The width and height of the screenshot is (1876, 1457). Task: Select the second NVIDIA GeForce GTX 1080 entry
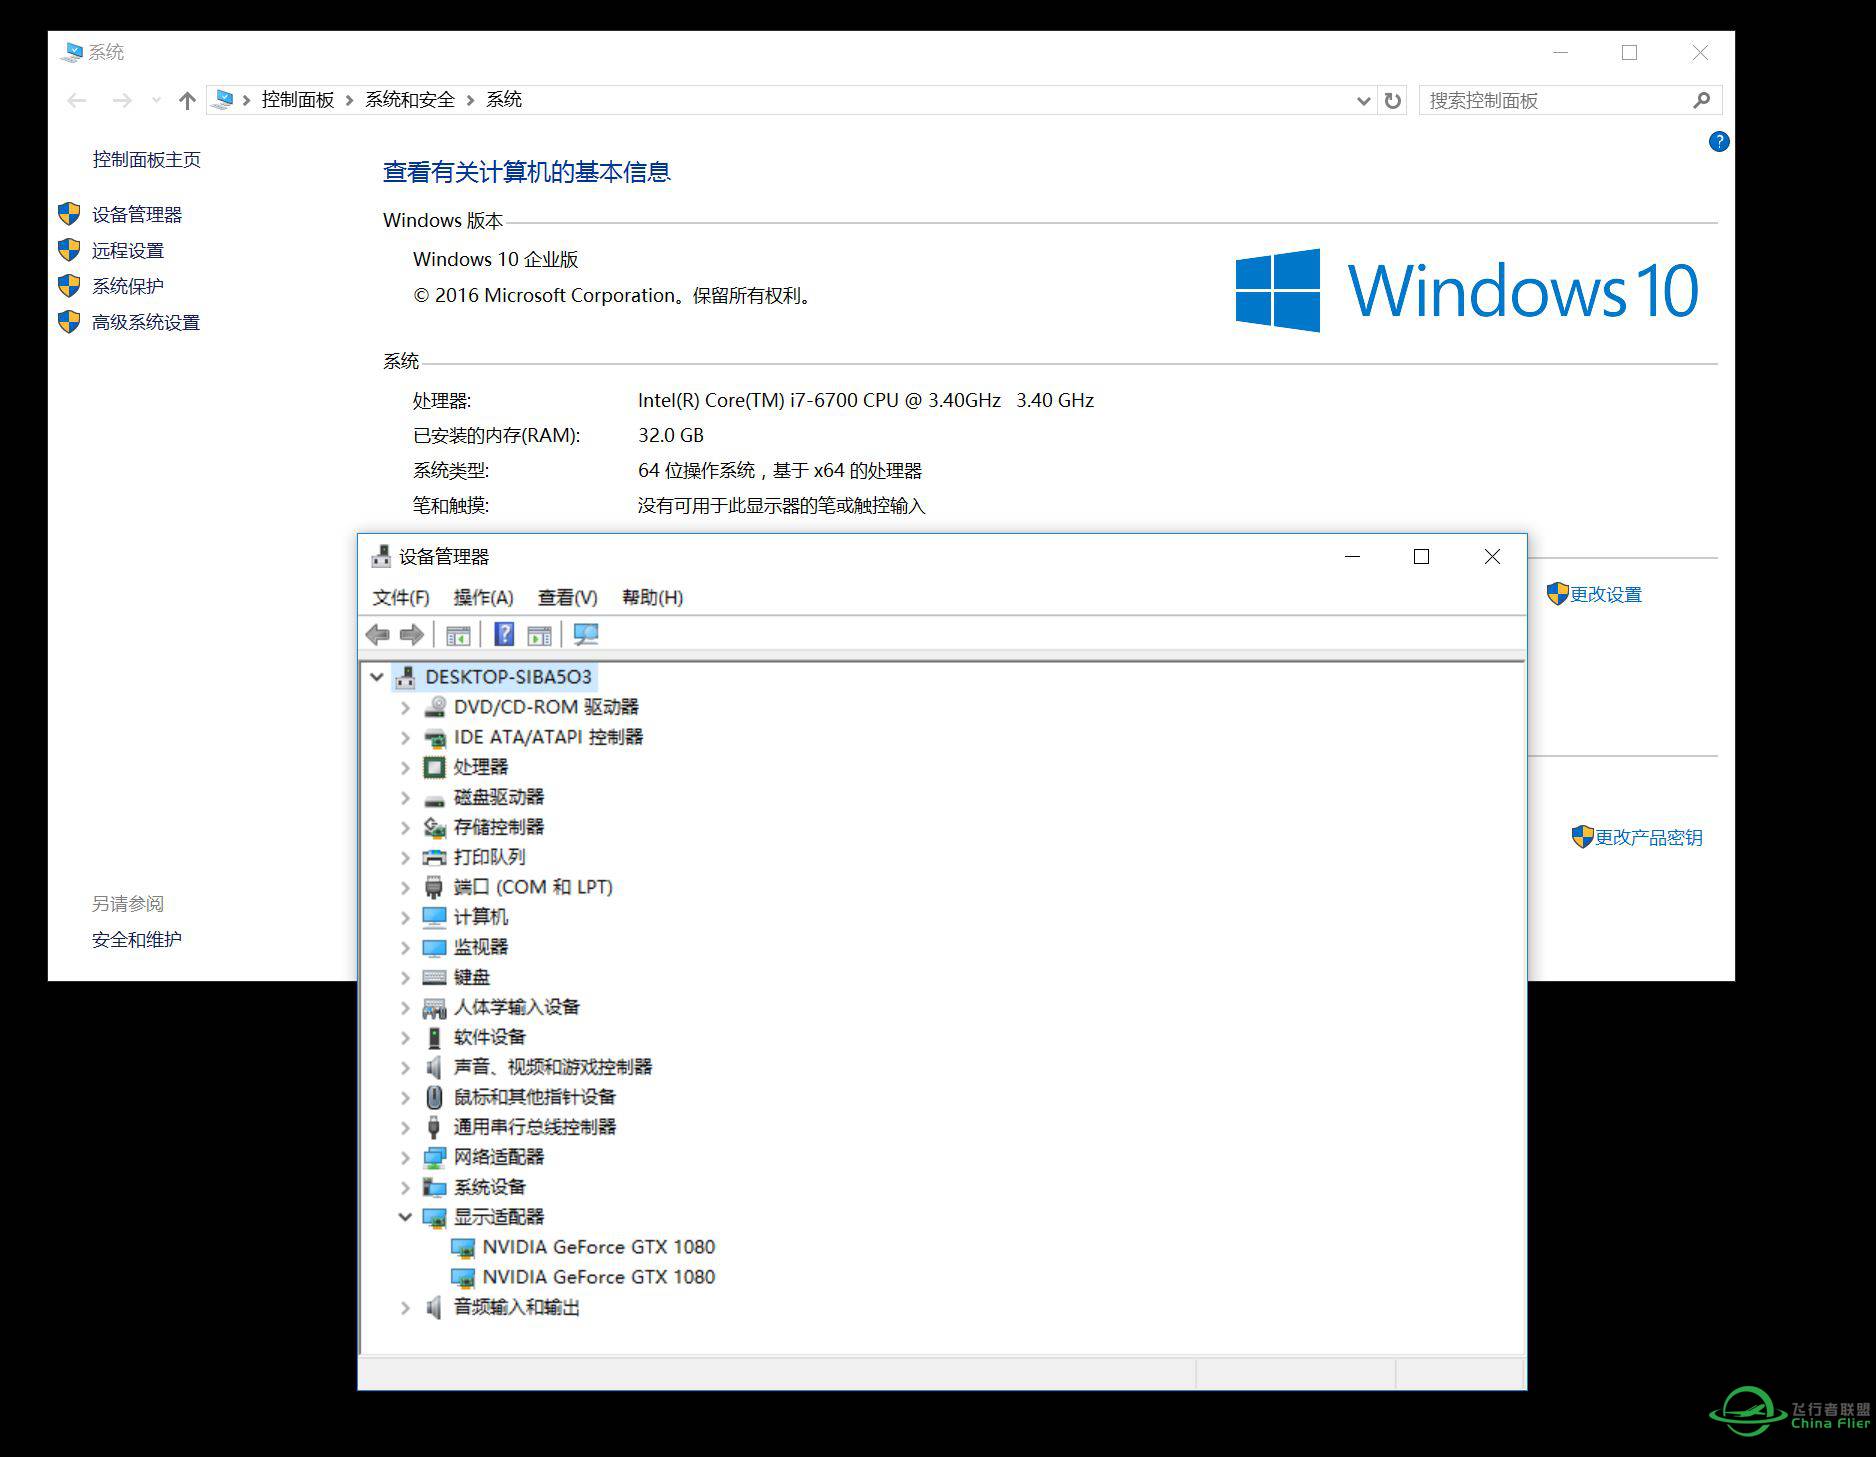tap(598, 1277)
